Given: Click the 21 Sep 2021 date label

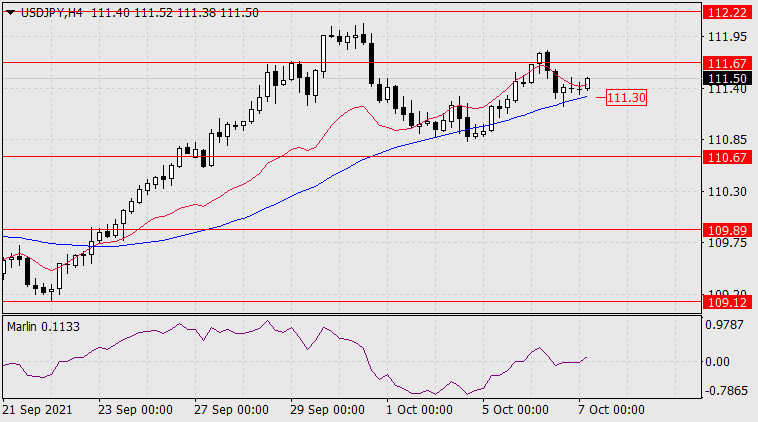Looking at the screenshot, I should click(38, 410).
